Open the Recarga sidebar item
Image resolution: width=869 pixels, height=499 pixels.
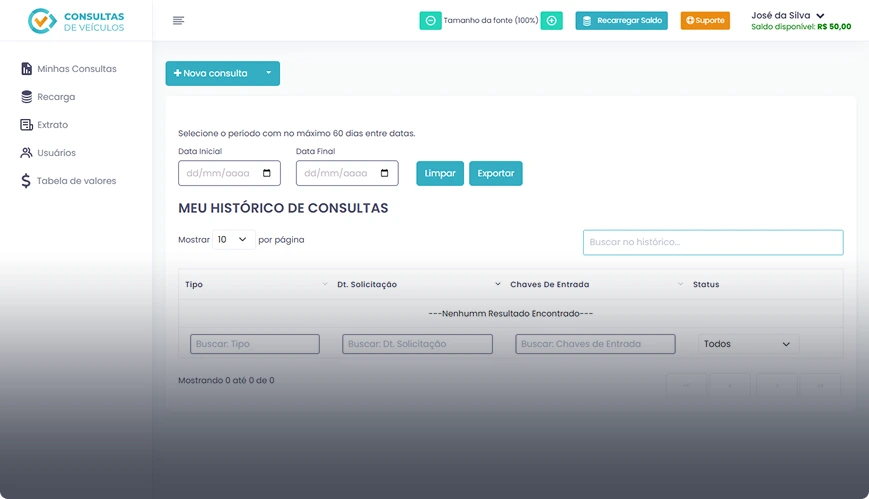(x=56, y=97)
